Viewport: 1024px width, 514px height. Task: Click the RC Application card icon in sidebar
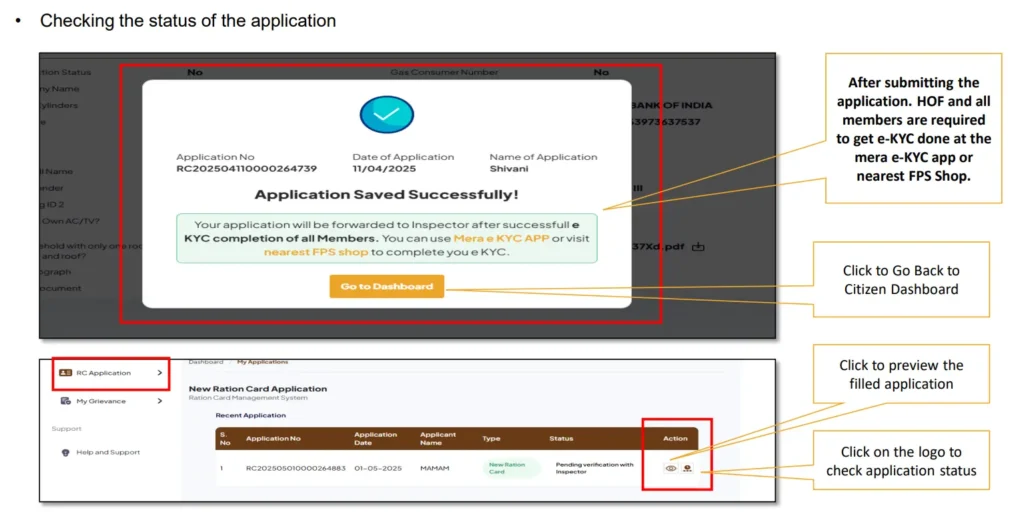pyautogui.click(x=65, y=373)
